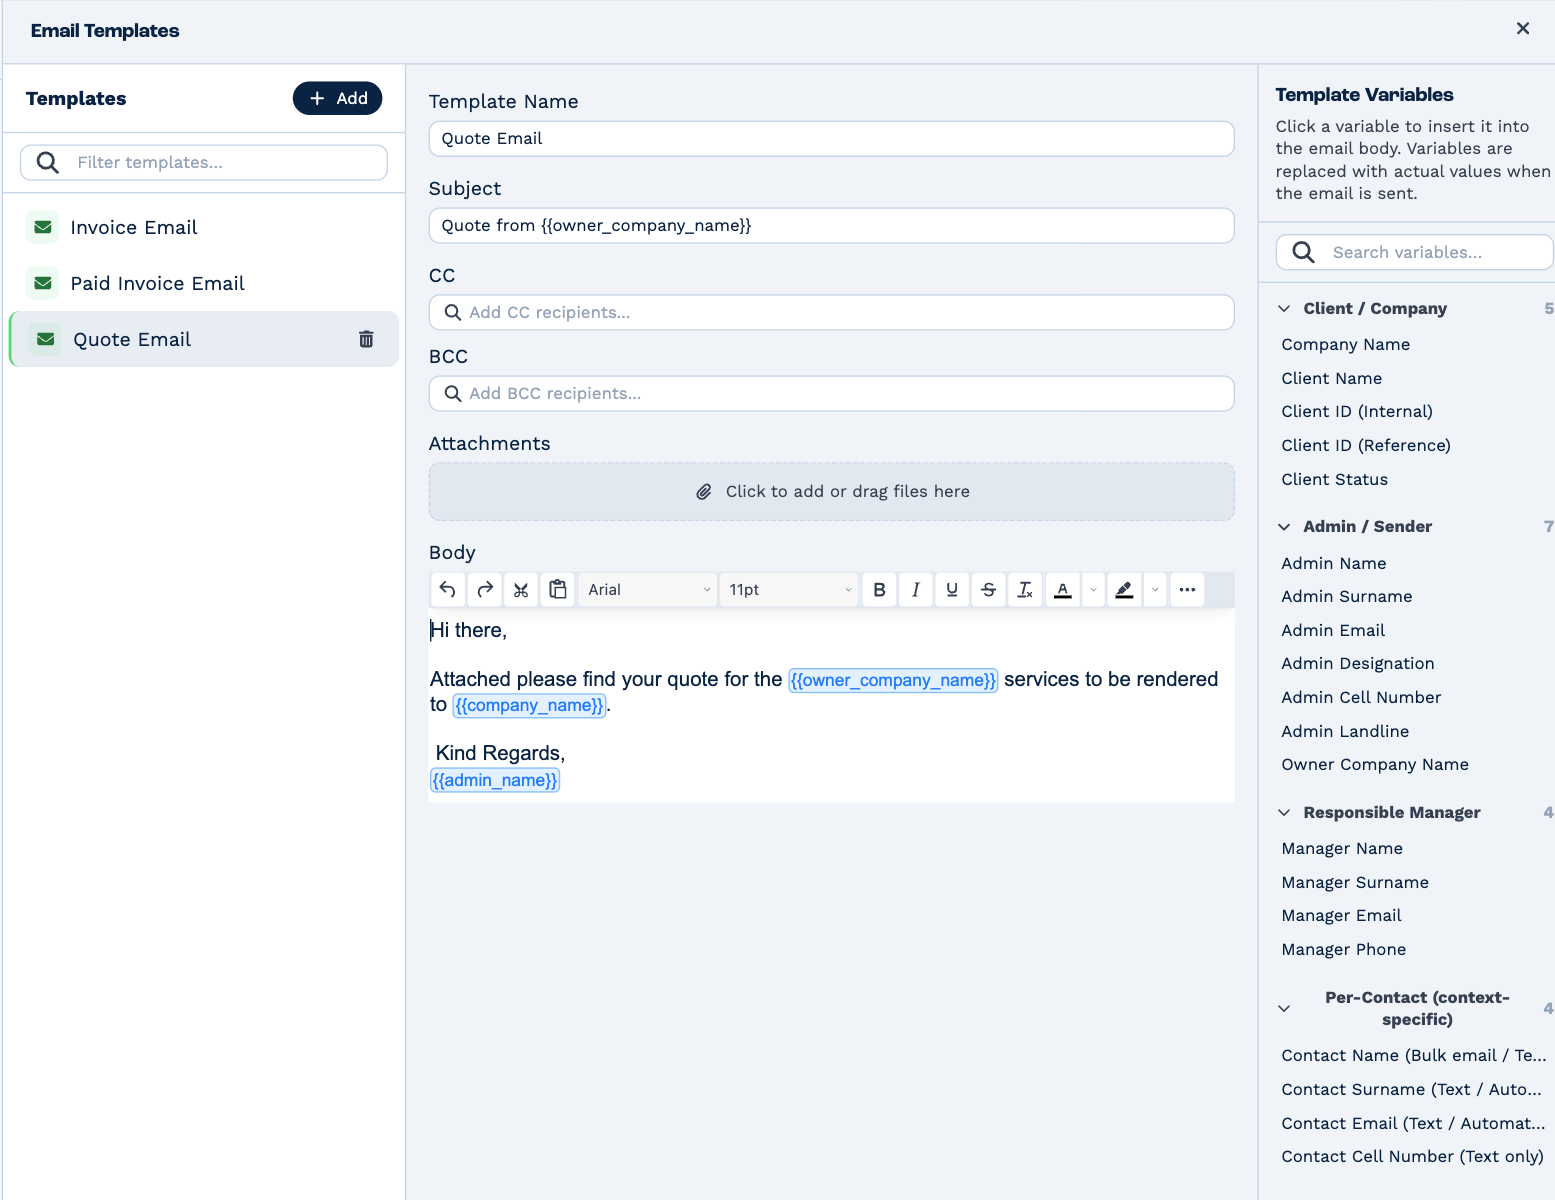The image size is (1555, 1200).
Task: Click the attachments drop zone
Action: click(831, 491)
